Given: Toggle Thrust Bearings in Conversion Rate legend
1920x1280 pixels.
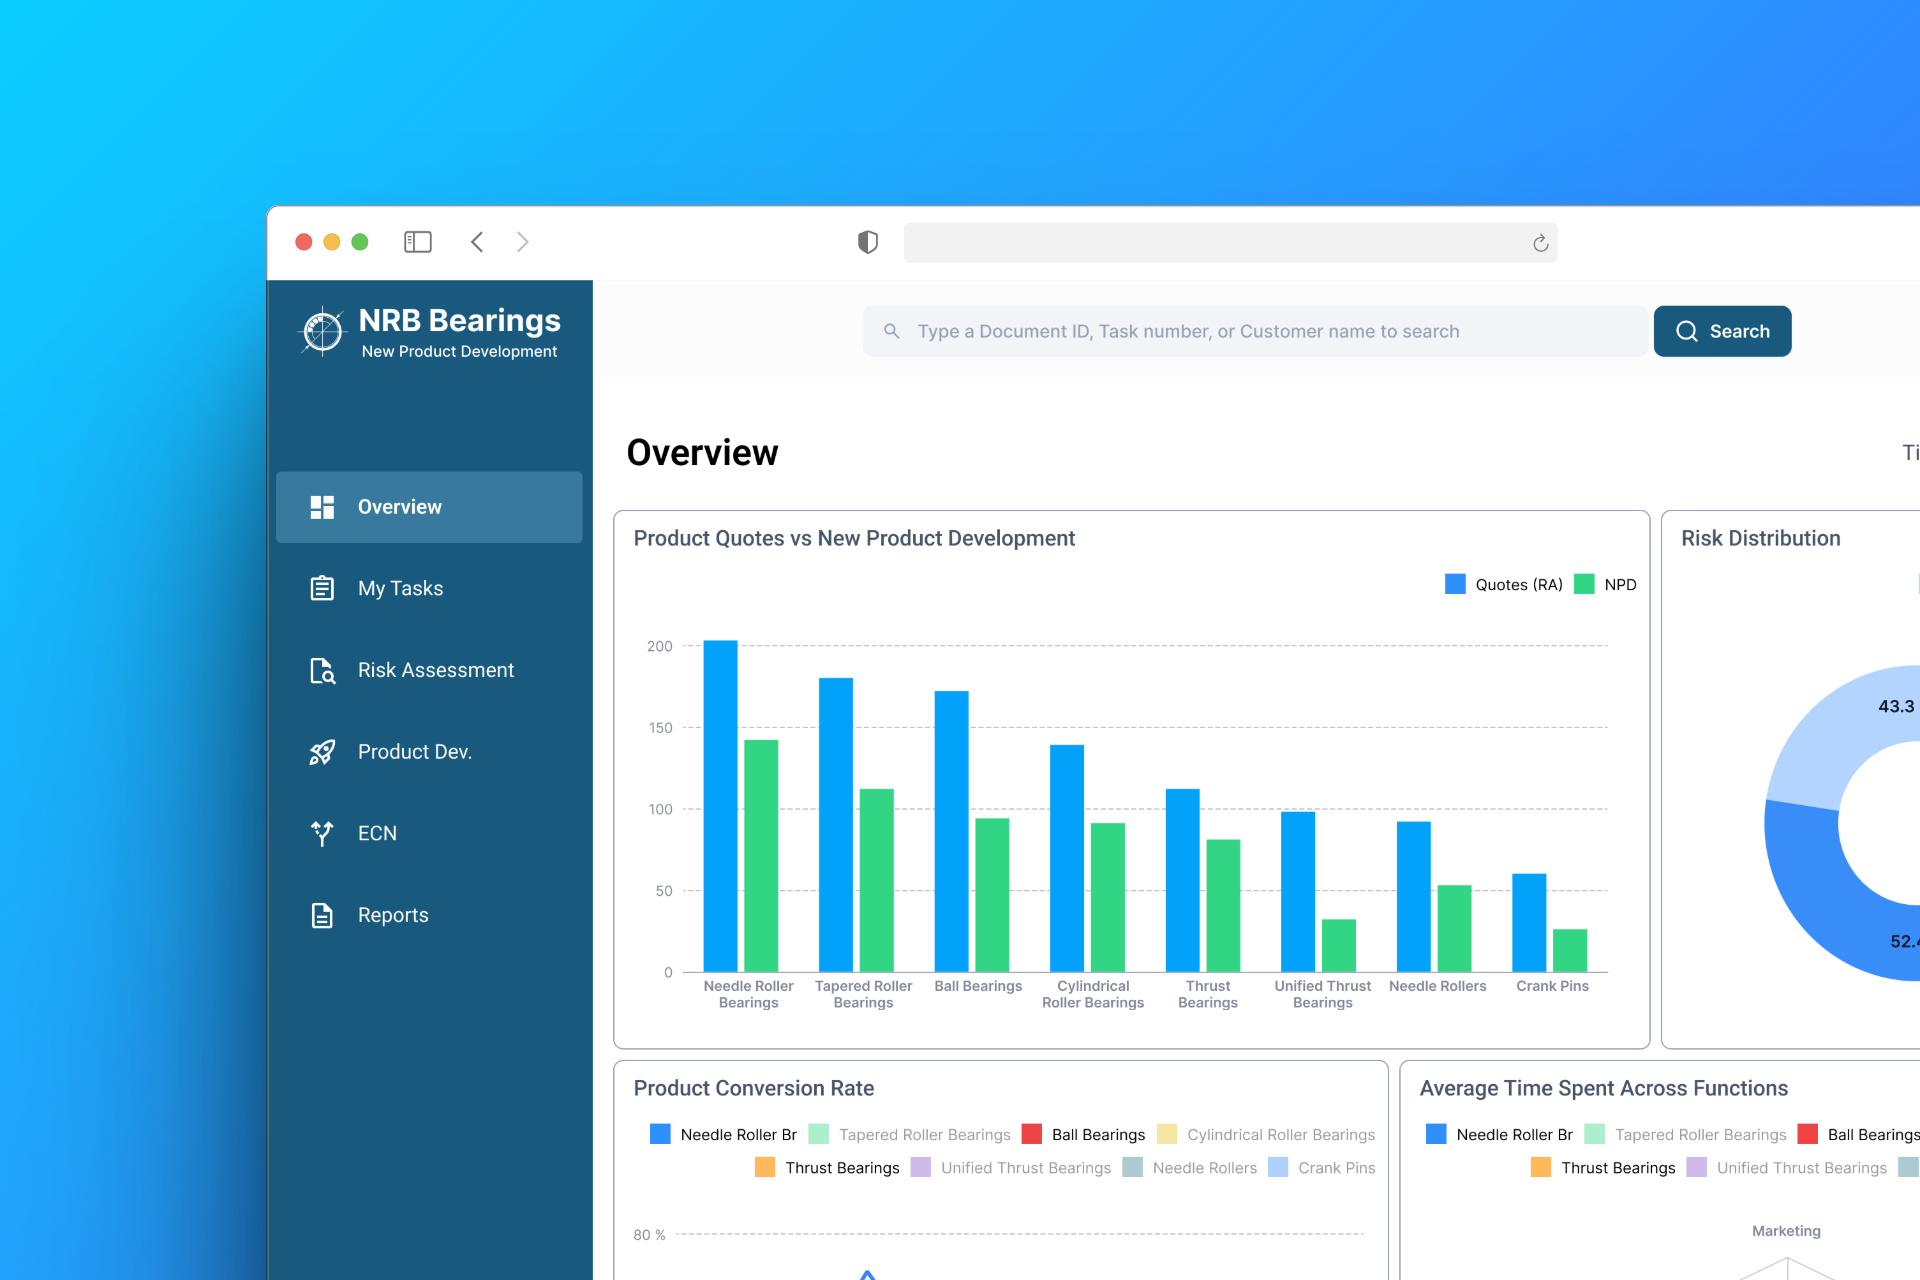Looking at the screenshot, I should coord(827,1167).
